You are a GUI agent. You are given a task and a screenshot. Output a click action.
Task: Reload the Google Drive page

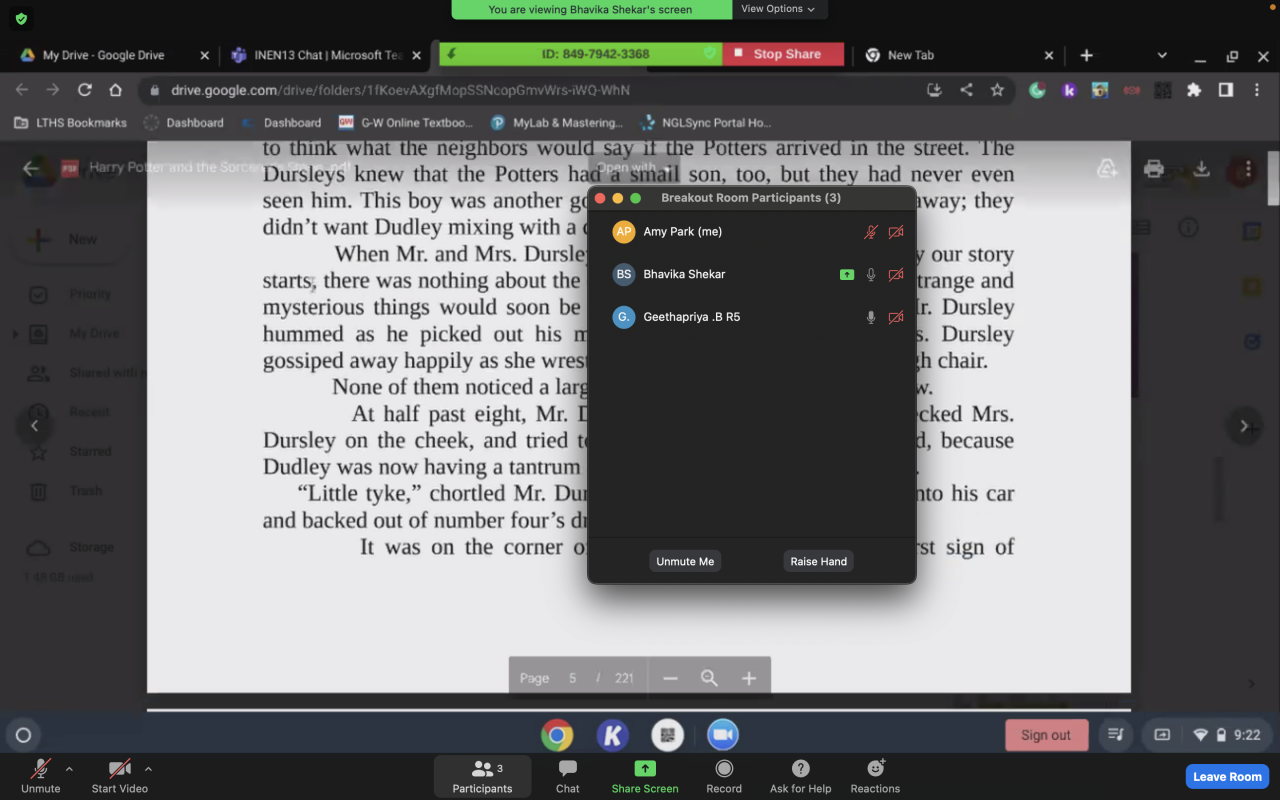click(x=85, y=90)
